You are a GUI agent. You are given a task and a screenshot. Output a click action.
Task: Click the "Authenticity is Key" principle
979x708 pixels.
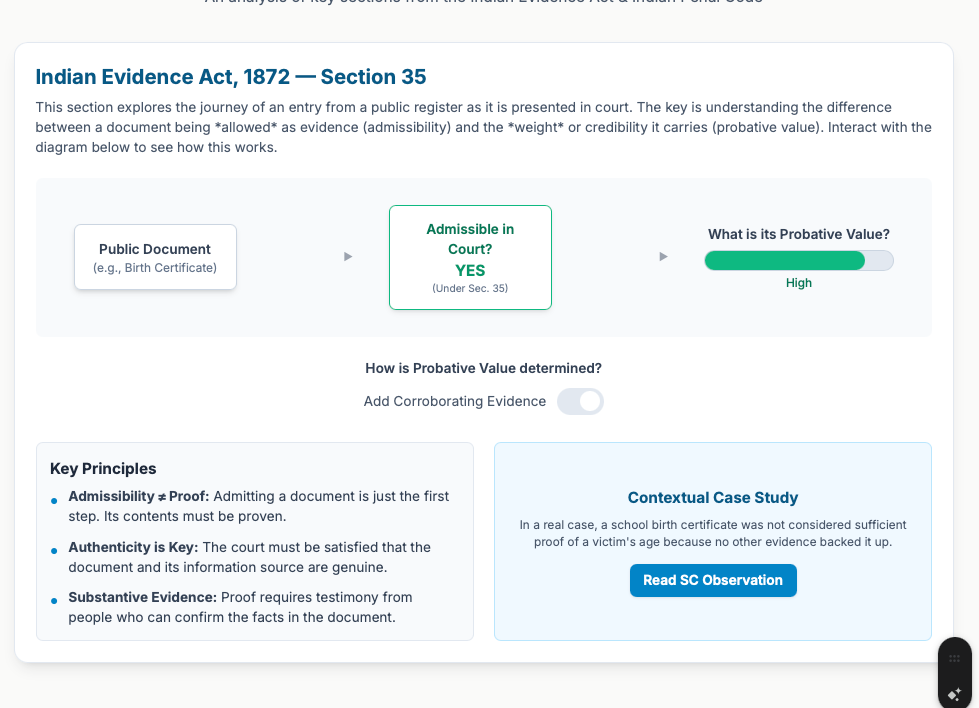tap(133, 547)
